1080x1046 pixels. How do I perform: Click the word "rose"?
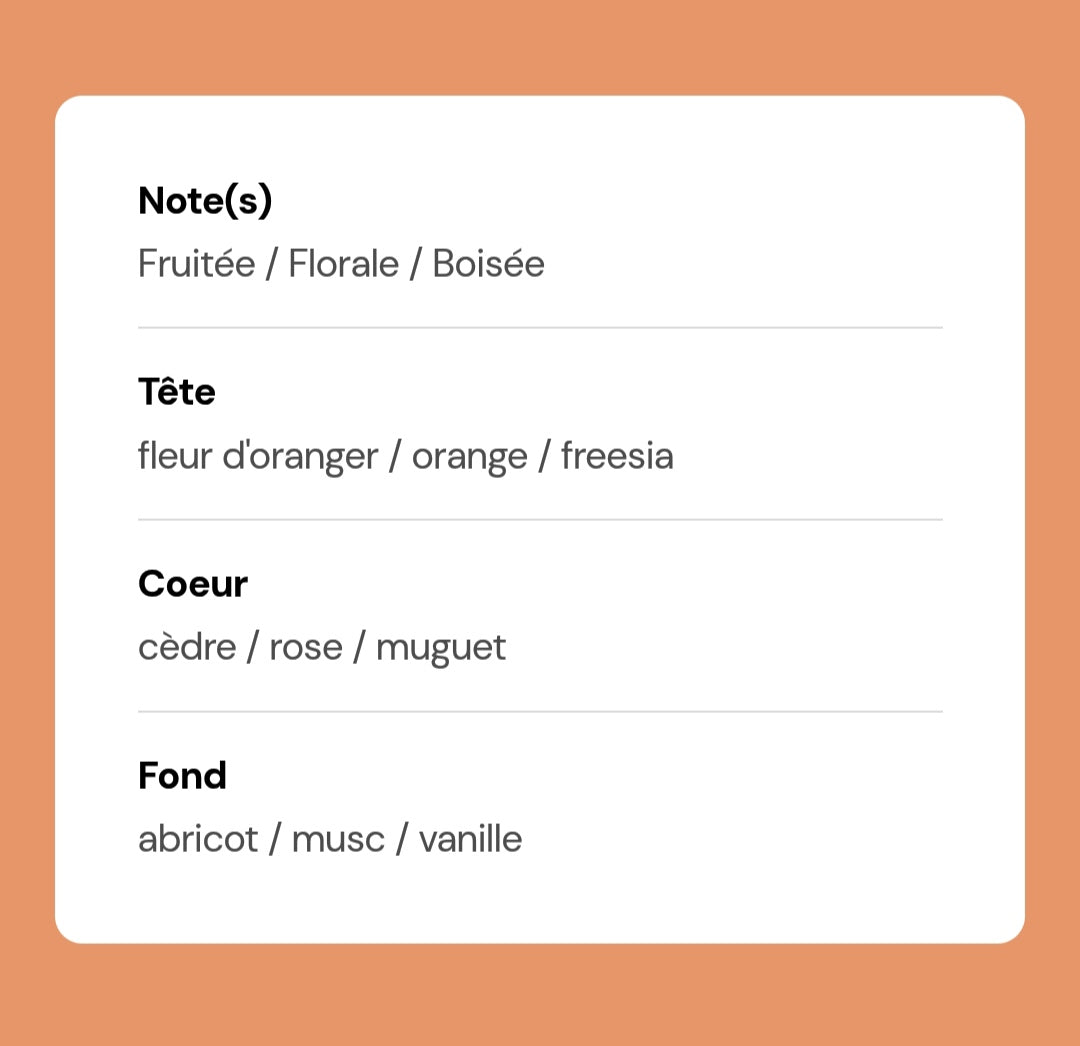tap(306, 648)
